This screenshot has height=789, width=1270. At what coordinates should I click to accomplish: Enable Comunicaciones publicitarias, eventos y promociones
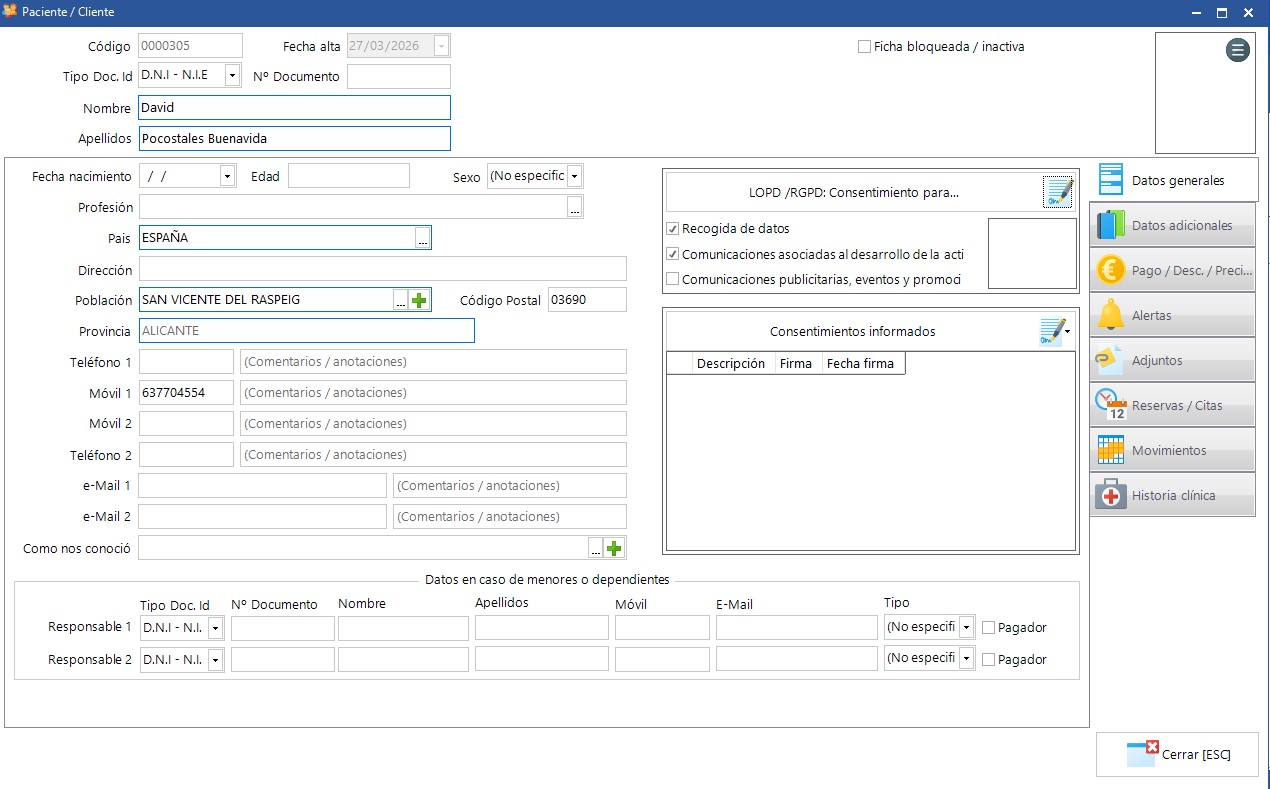673,279
